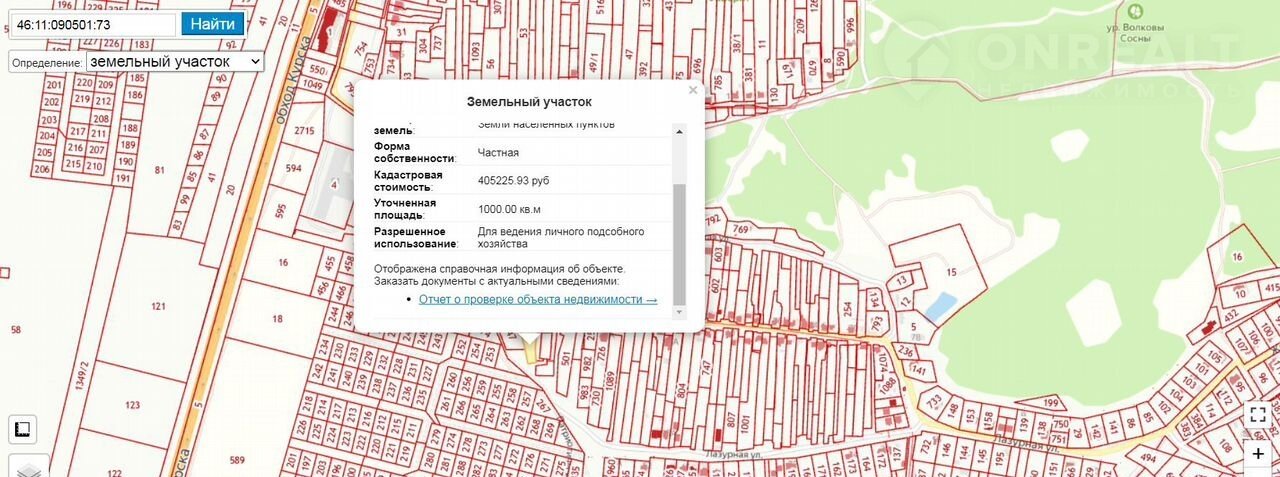The image size is (1280, 477).
Task: Select land parcel 121 on the map
Action: 158,306
